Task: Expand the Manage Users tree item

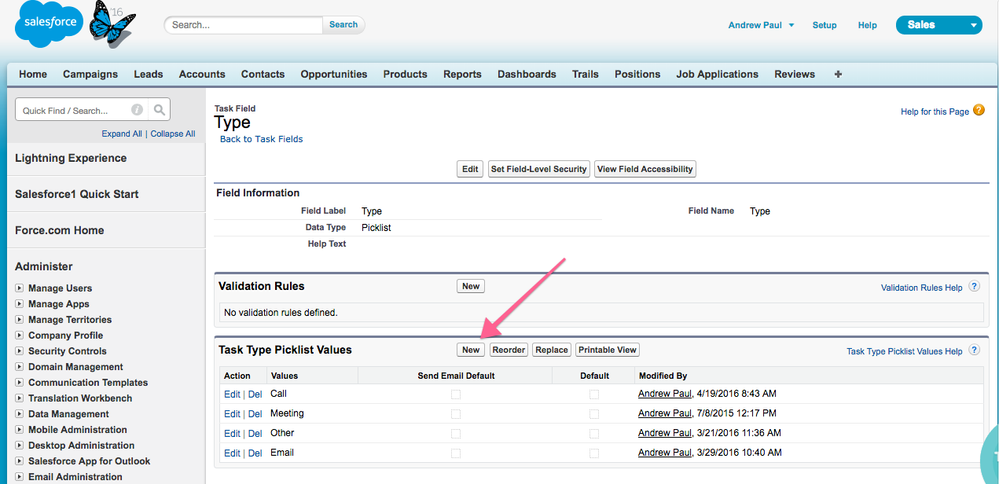Action: (19, 288)
